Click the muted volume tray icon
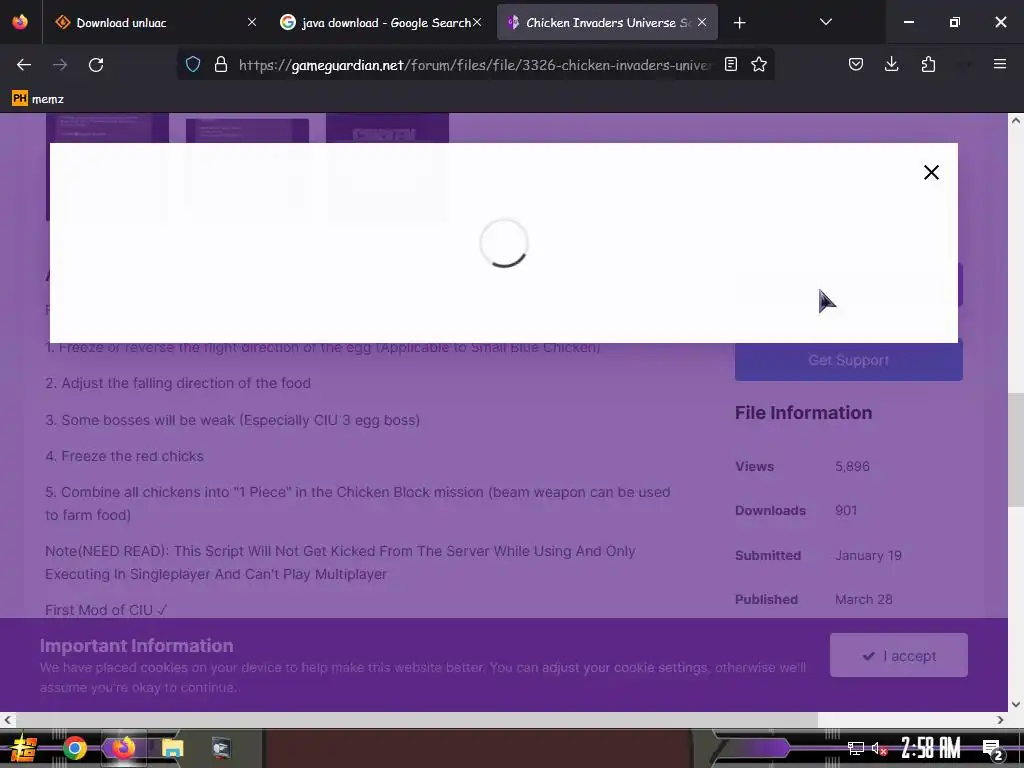Viewport: 1024px width, 768px height. click(880, 748)
